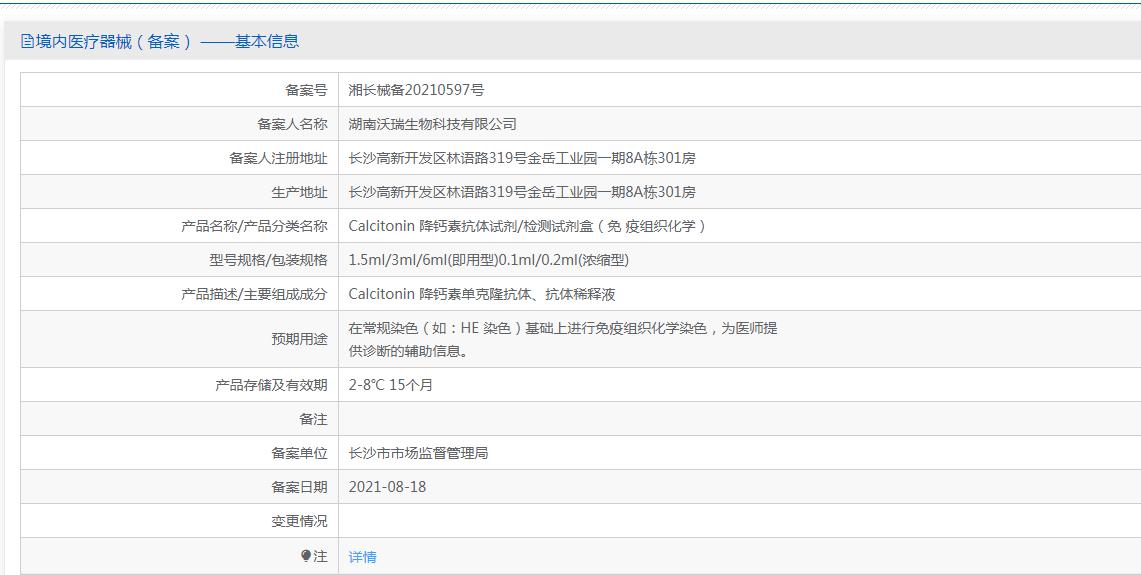Click the 预期用途 field label

[x=299, y=339]
